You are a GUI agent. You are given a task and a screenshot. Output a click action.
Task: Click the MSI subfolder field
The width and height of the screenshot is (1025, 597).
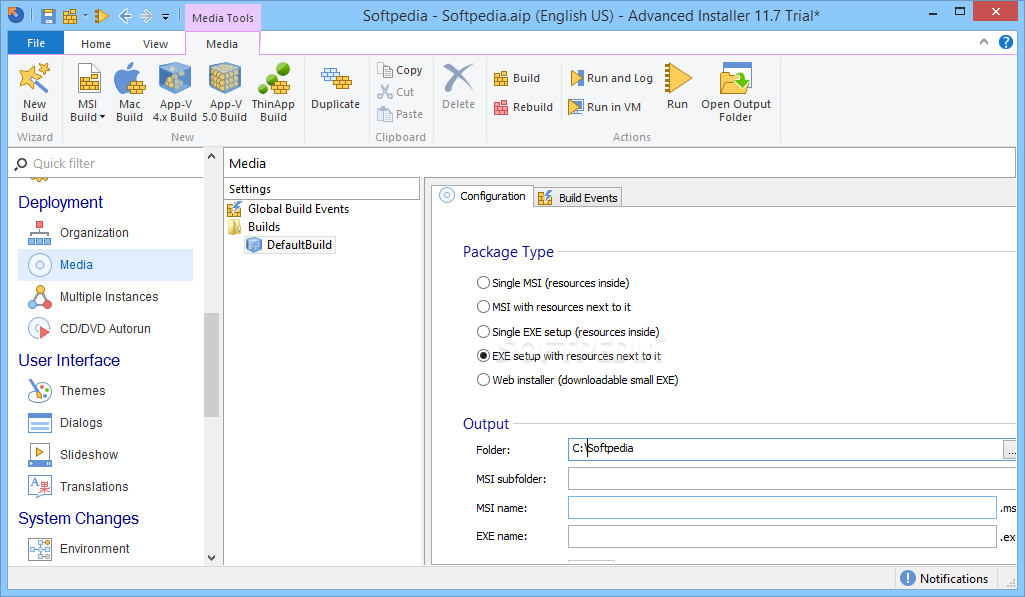[792, 479]
